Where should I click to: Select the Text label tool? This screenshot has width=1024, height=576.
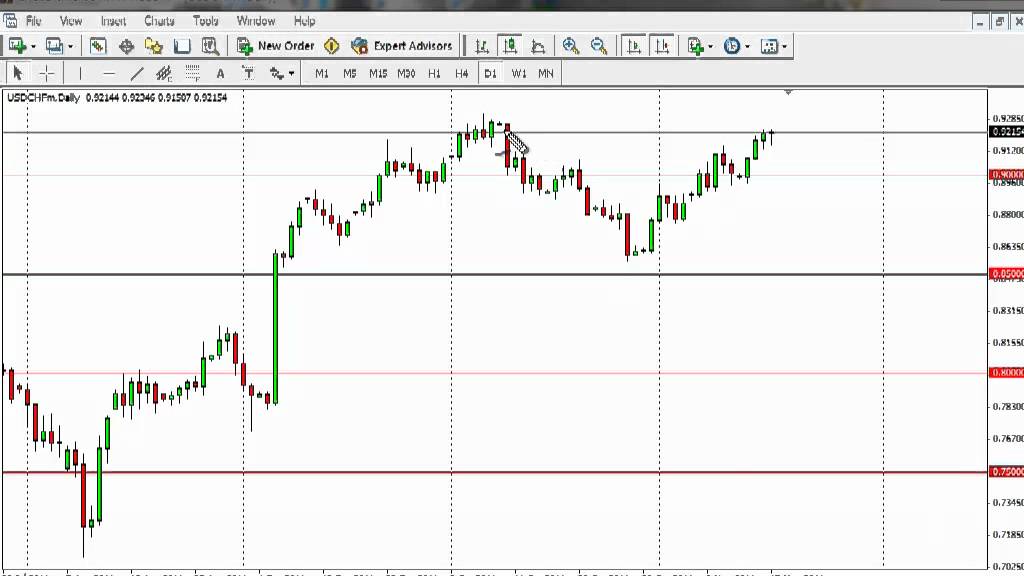click(220, 73)
